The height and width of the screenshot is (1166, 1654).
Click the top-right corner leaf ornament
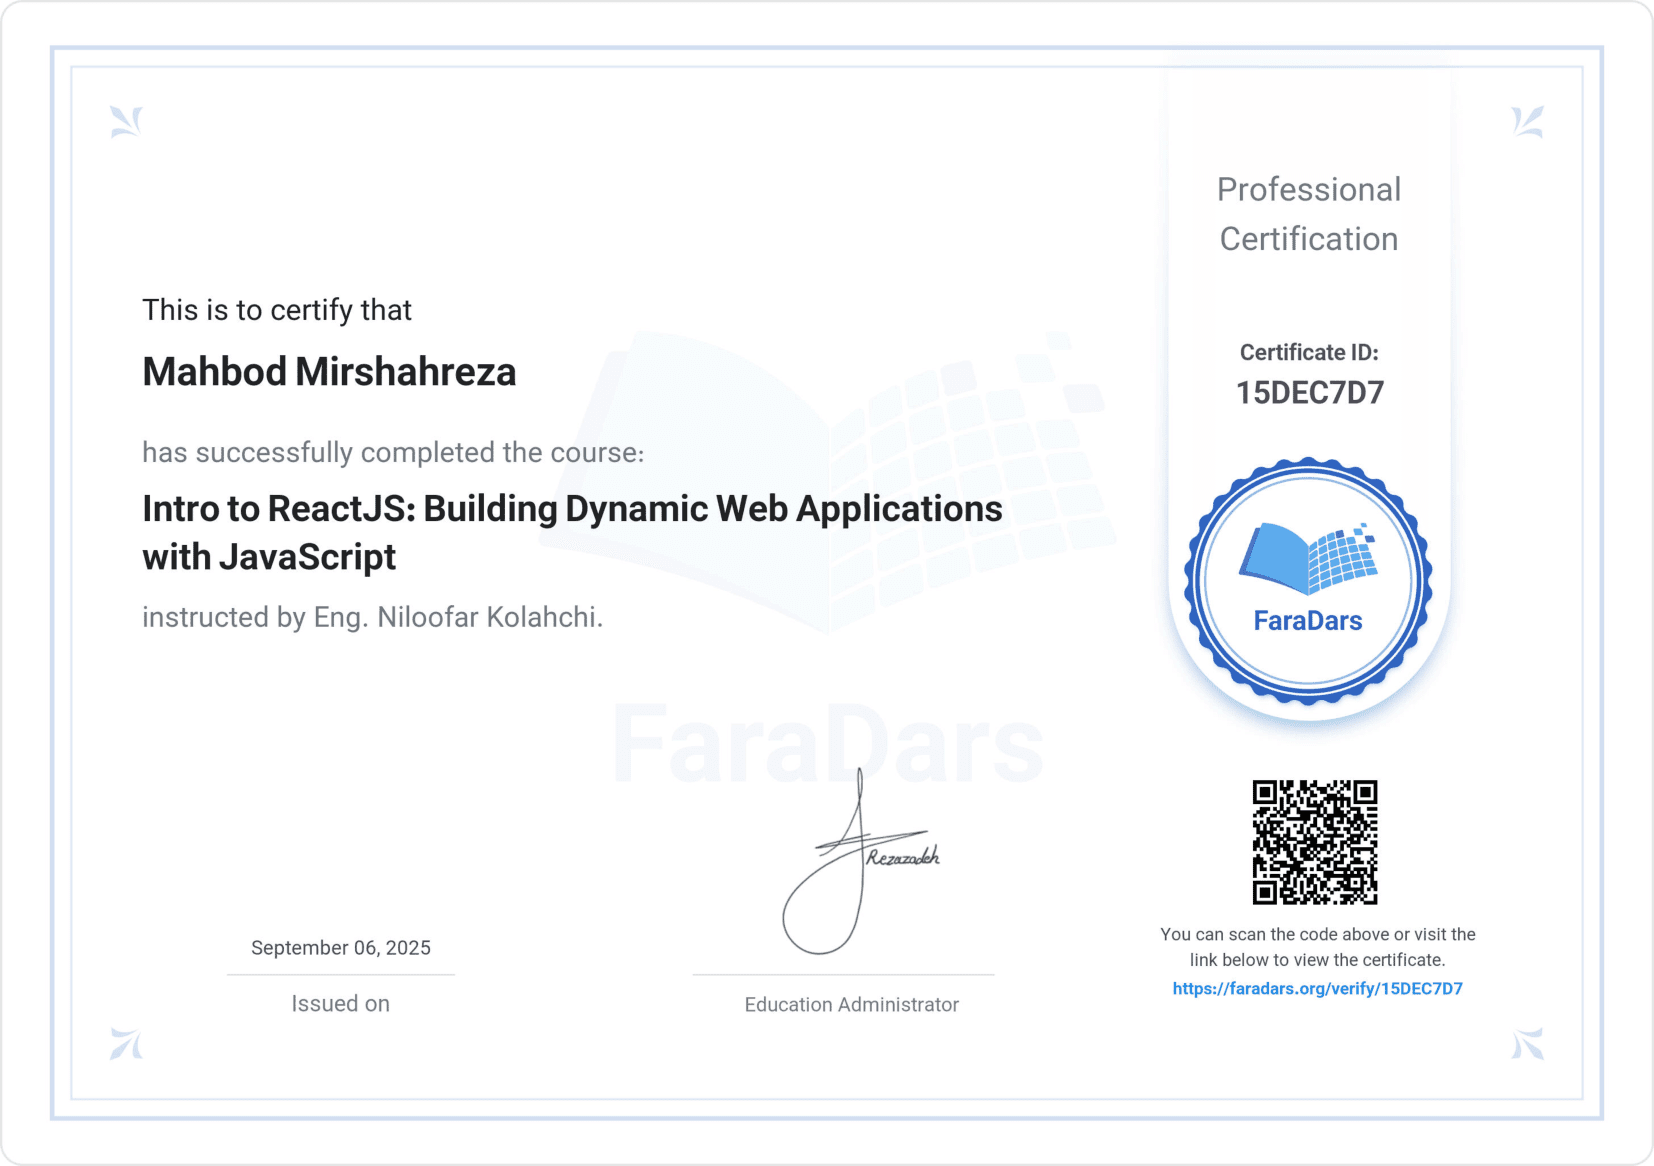pyautogui.click(x=1527, y=122)
